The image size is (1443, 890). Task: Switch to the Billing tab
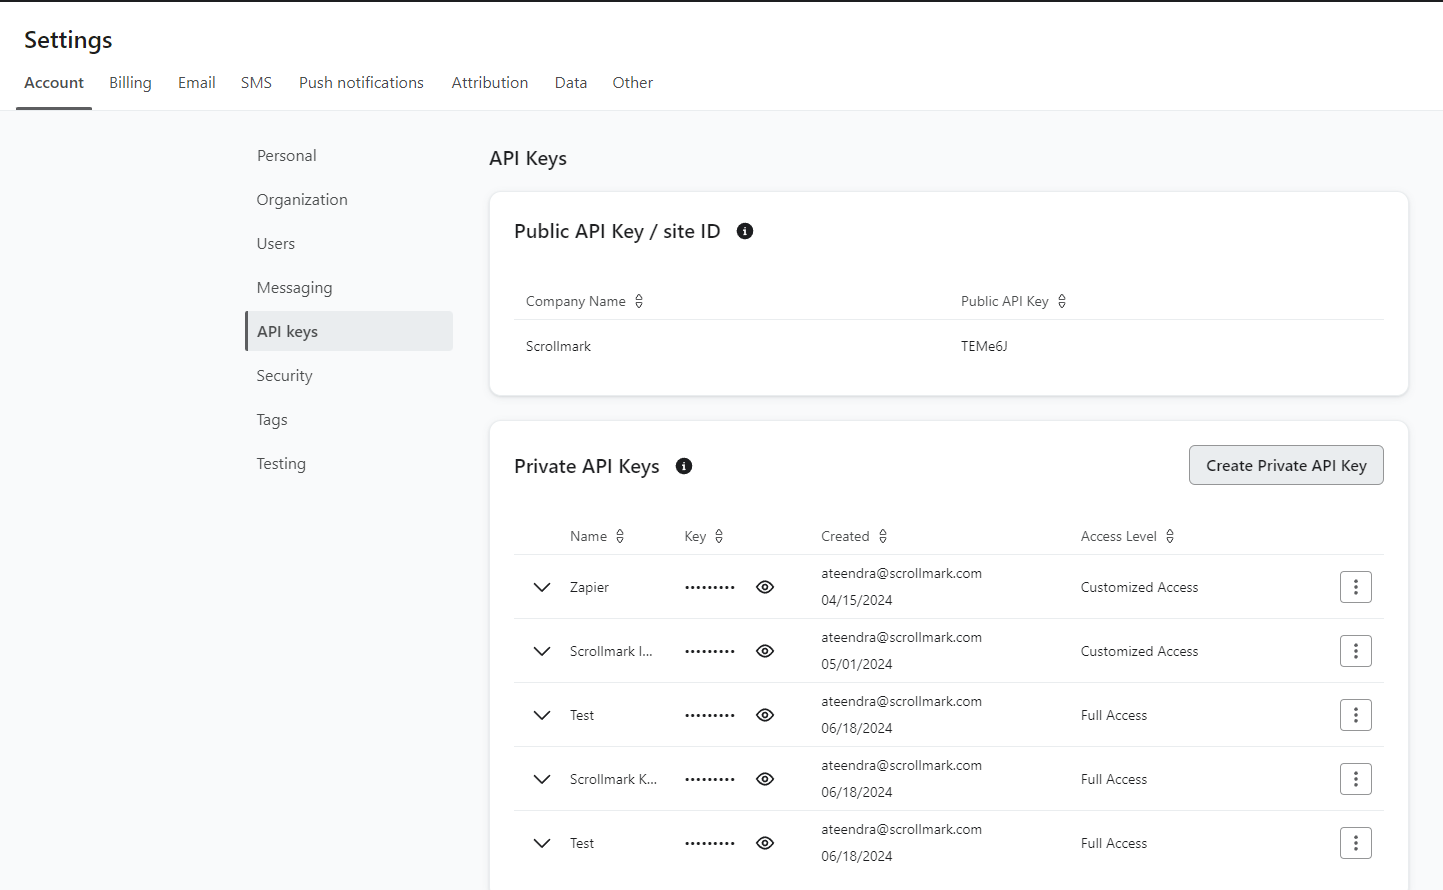pos(130,83)
